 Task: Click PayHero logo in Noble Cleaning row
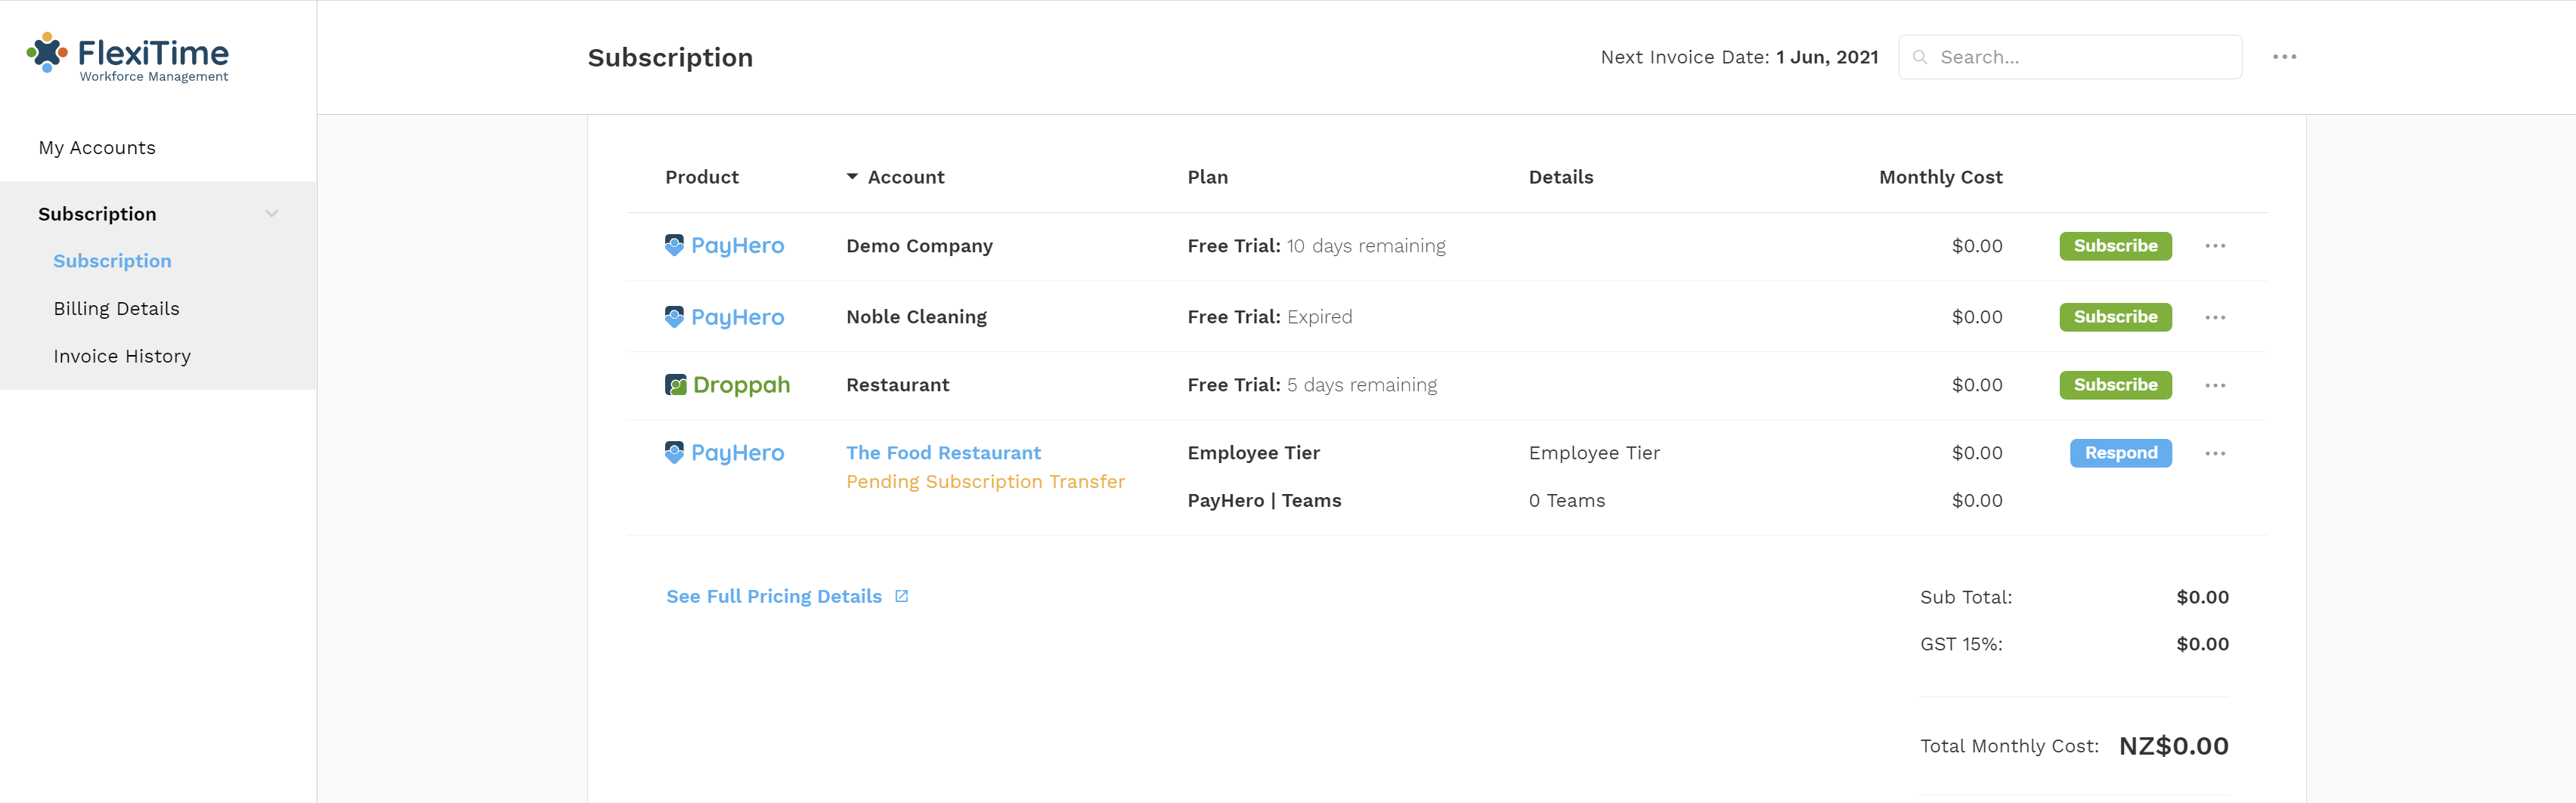(724, 317)
